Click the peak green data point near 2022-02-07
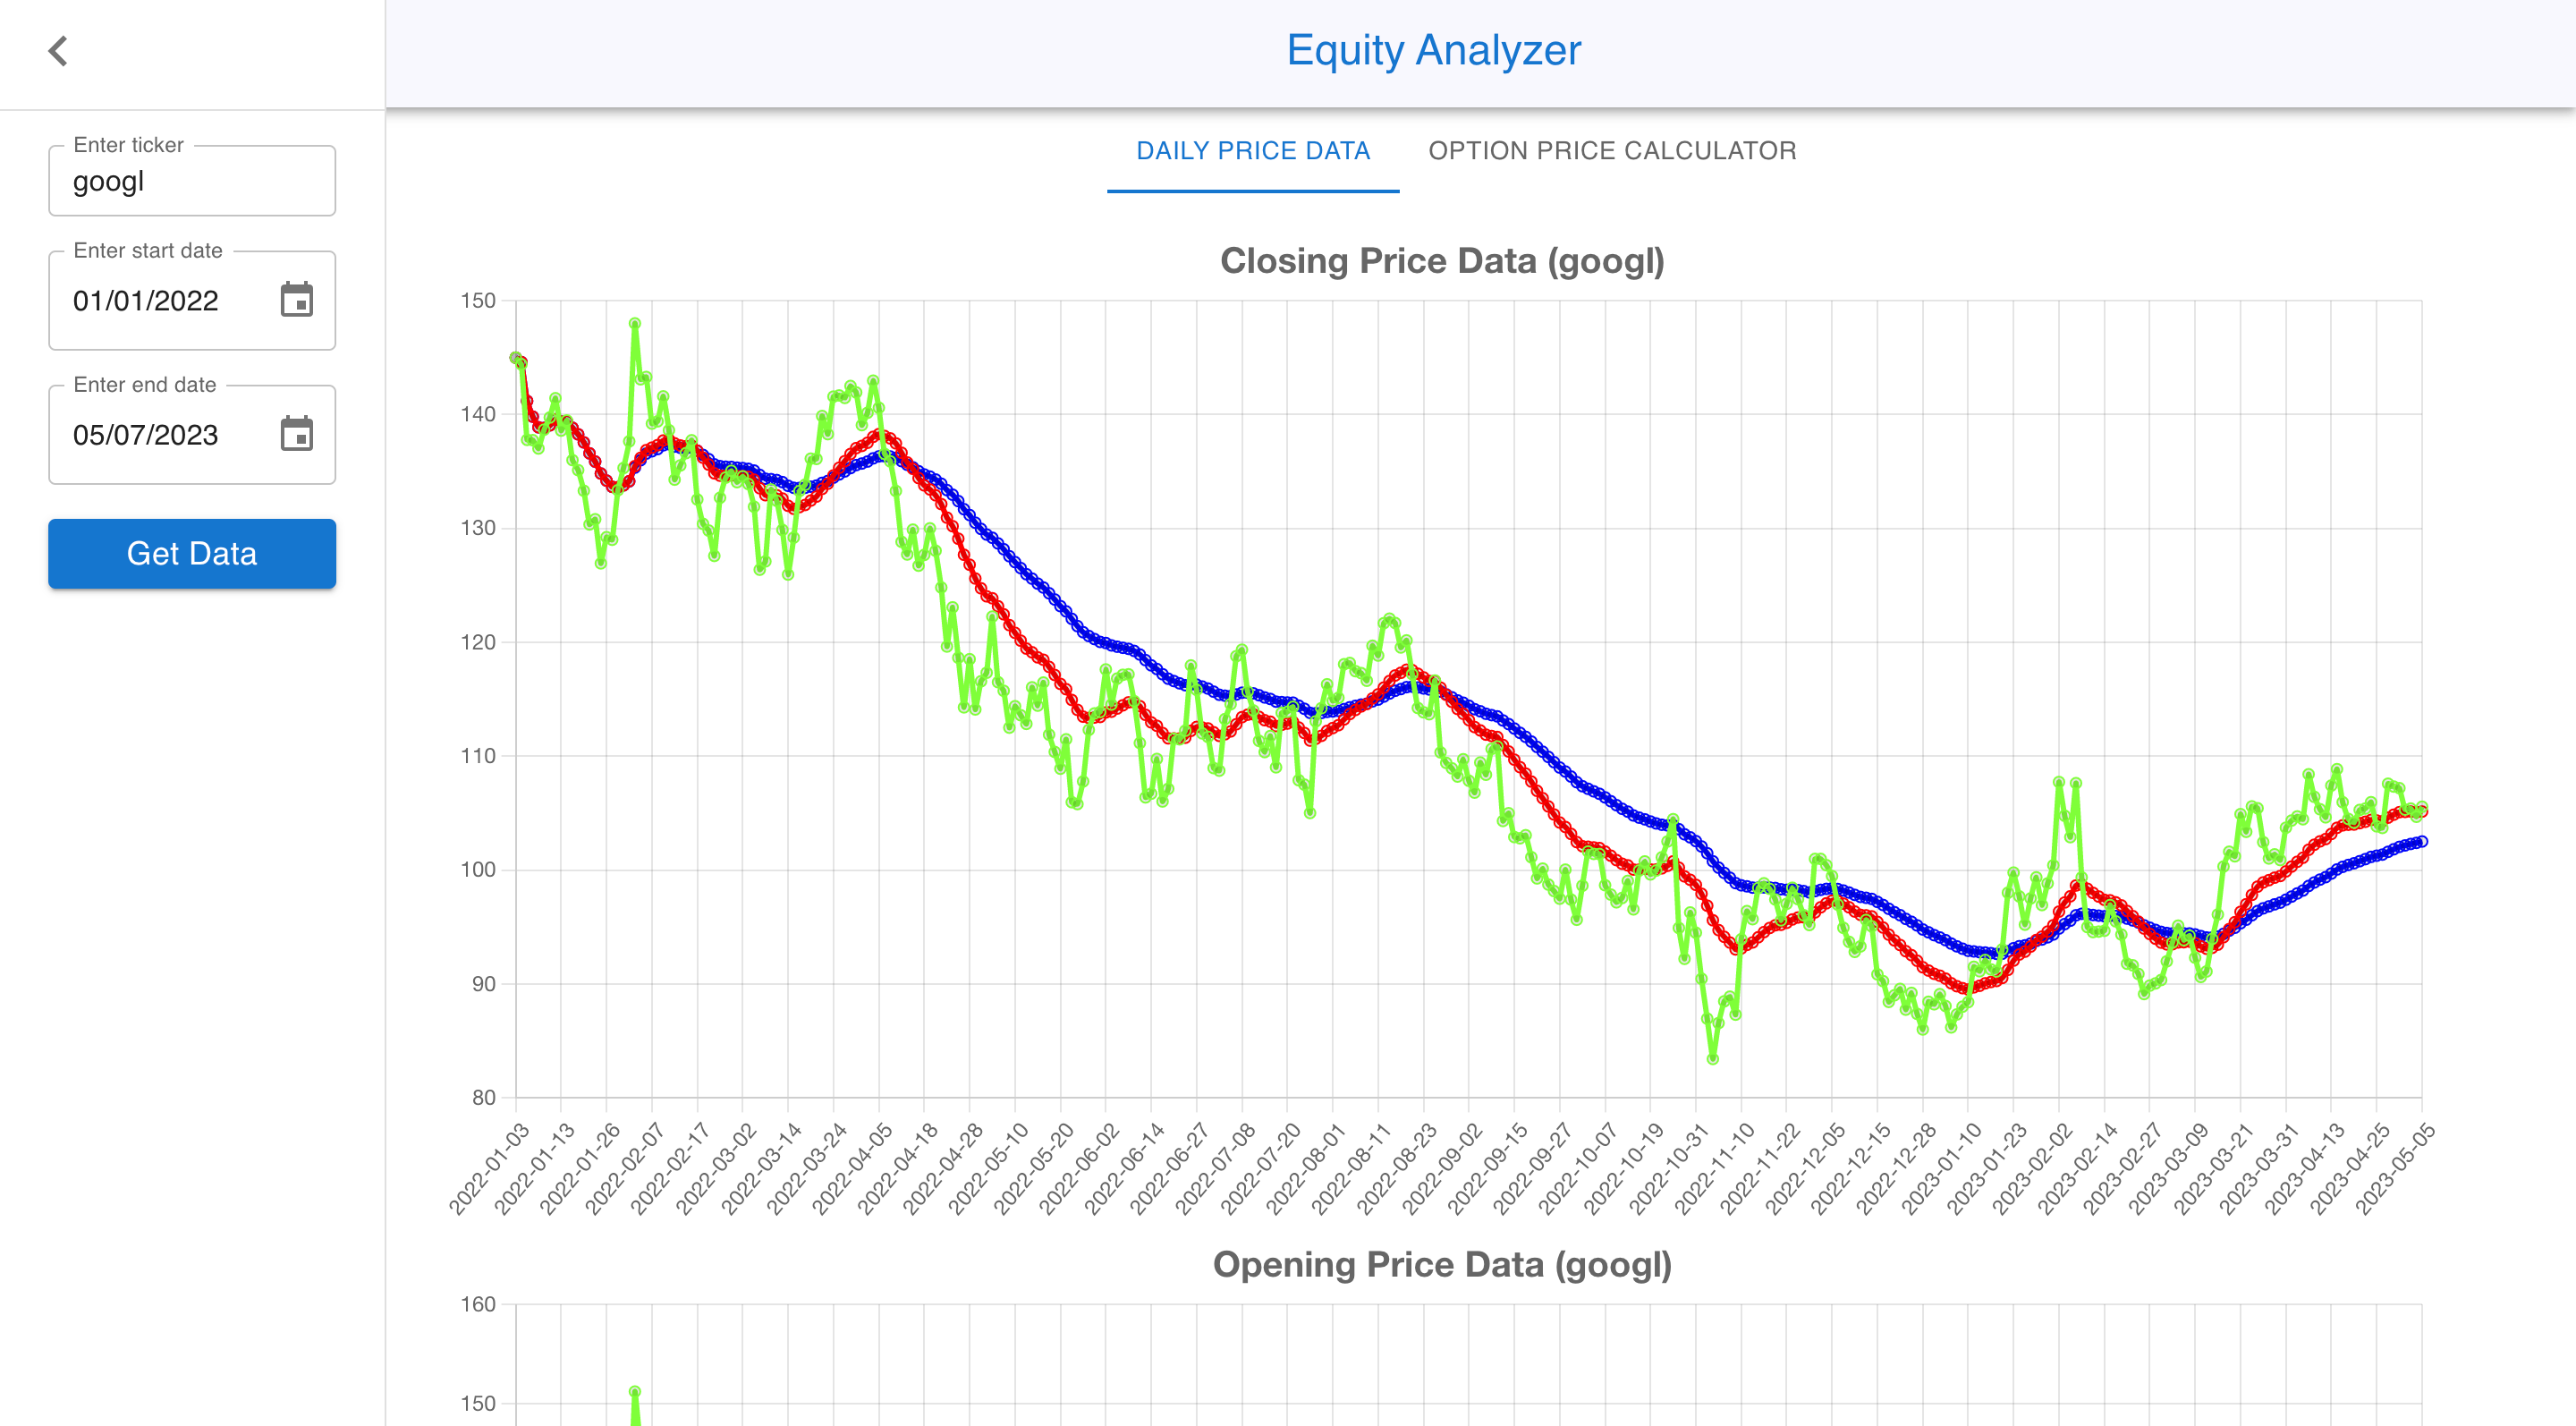This screenshot has width=2576, height=1426. 634,322
